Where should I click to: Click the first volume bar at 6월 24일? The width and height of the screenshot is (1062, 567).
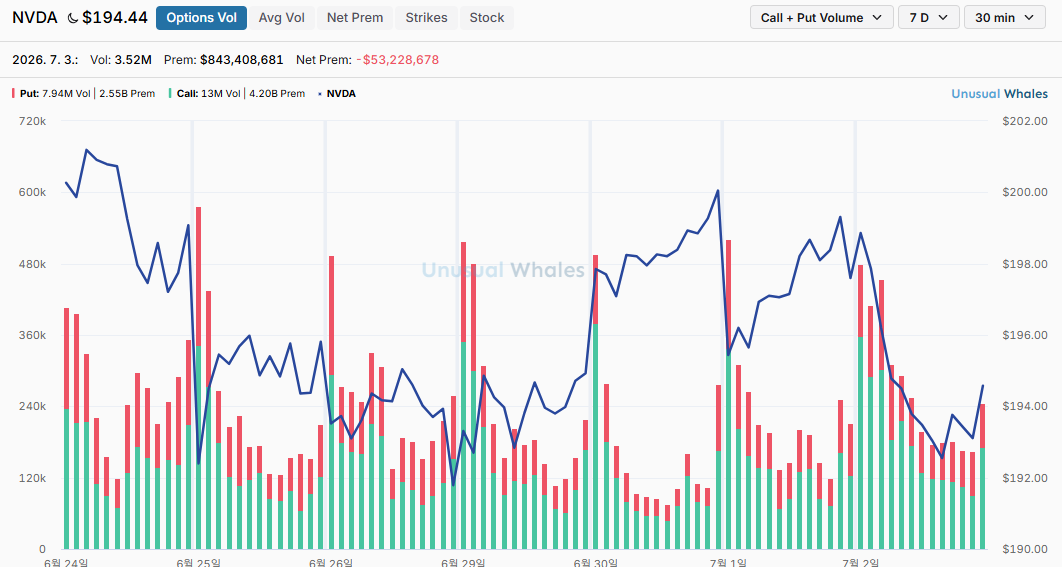click(x=66, y=429)
